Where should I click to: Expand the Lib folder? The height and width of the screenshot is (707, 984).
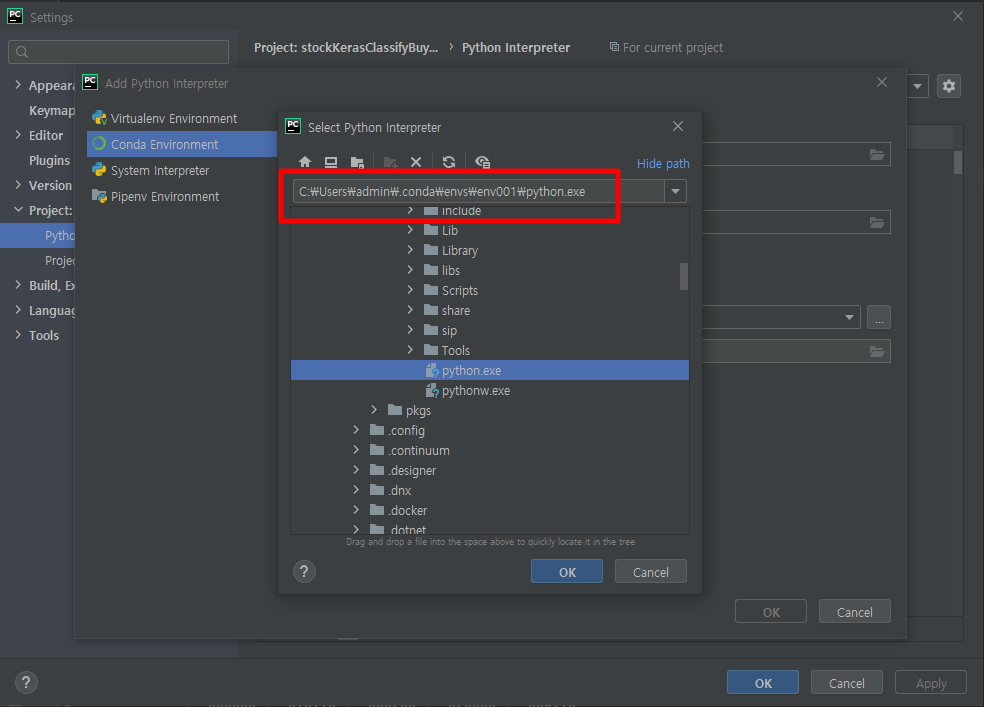click(x=410, y=230)
